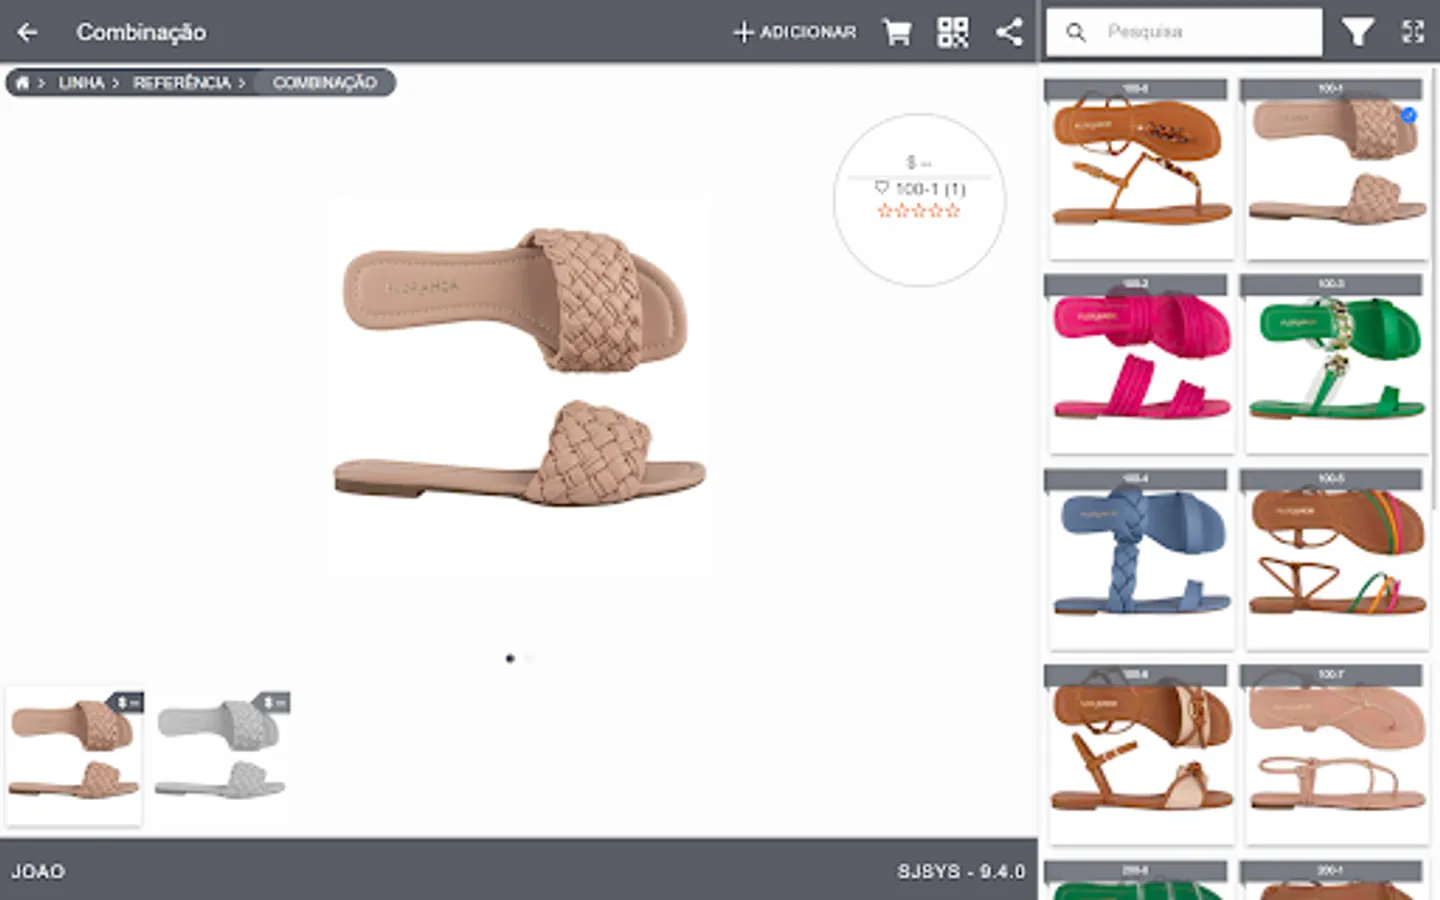Rate product using the star row
Viewport: 1440px width, 900px height.
pos(919,210)
